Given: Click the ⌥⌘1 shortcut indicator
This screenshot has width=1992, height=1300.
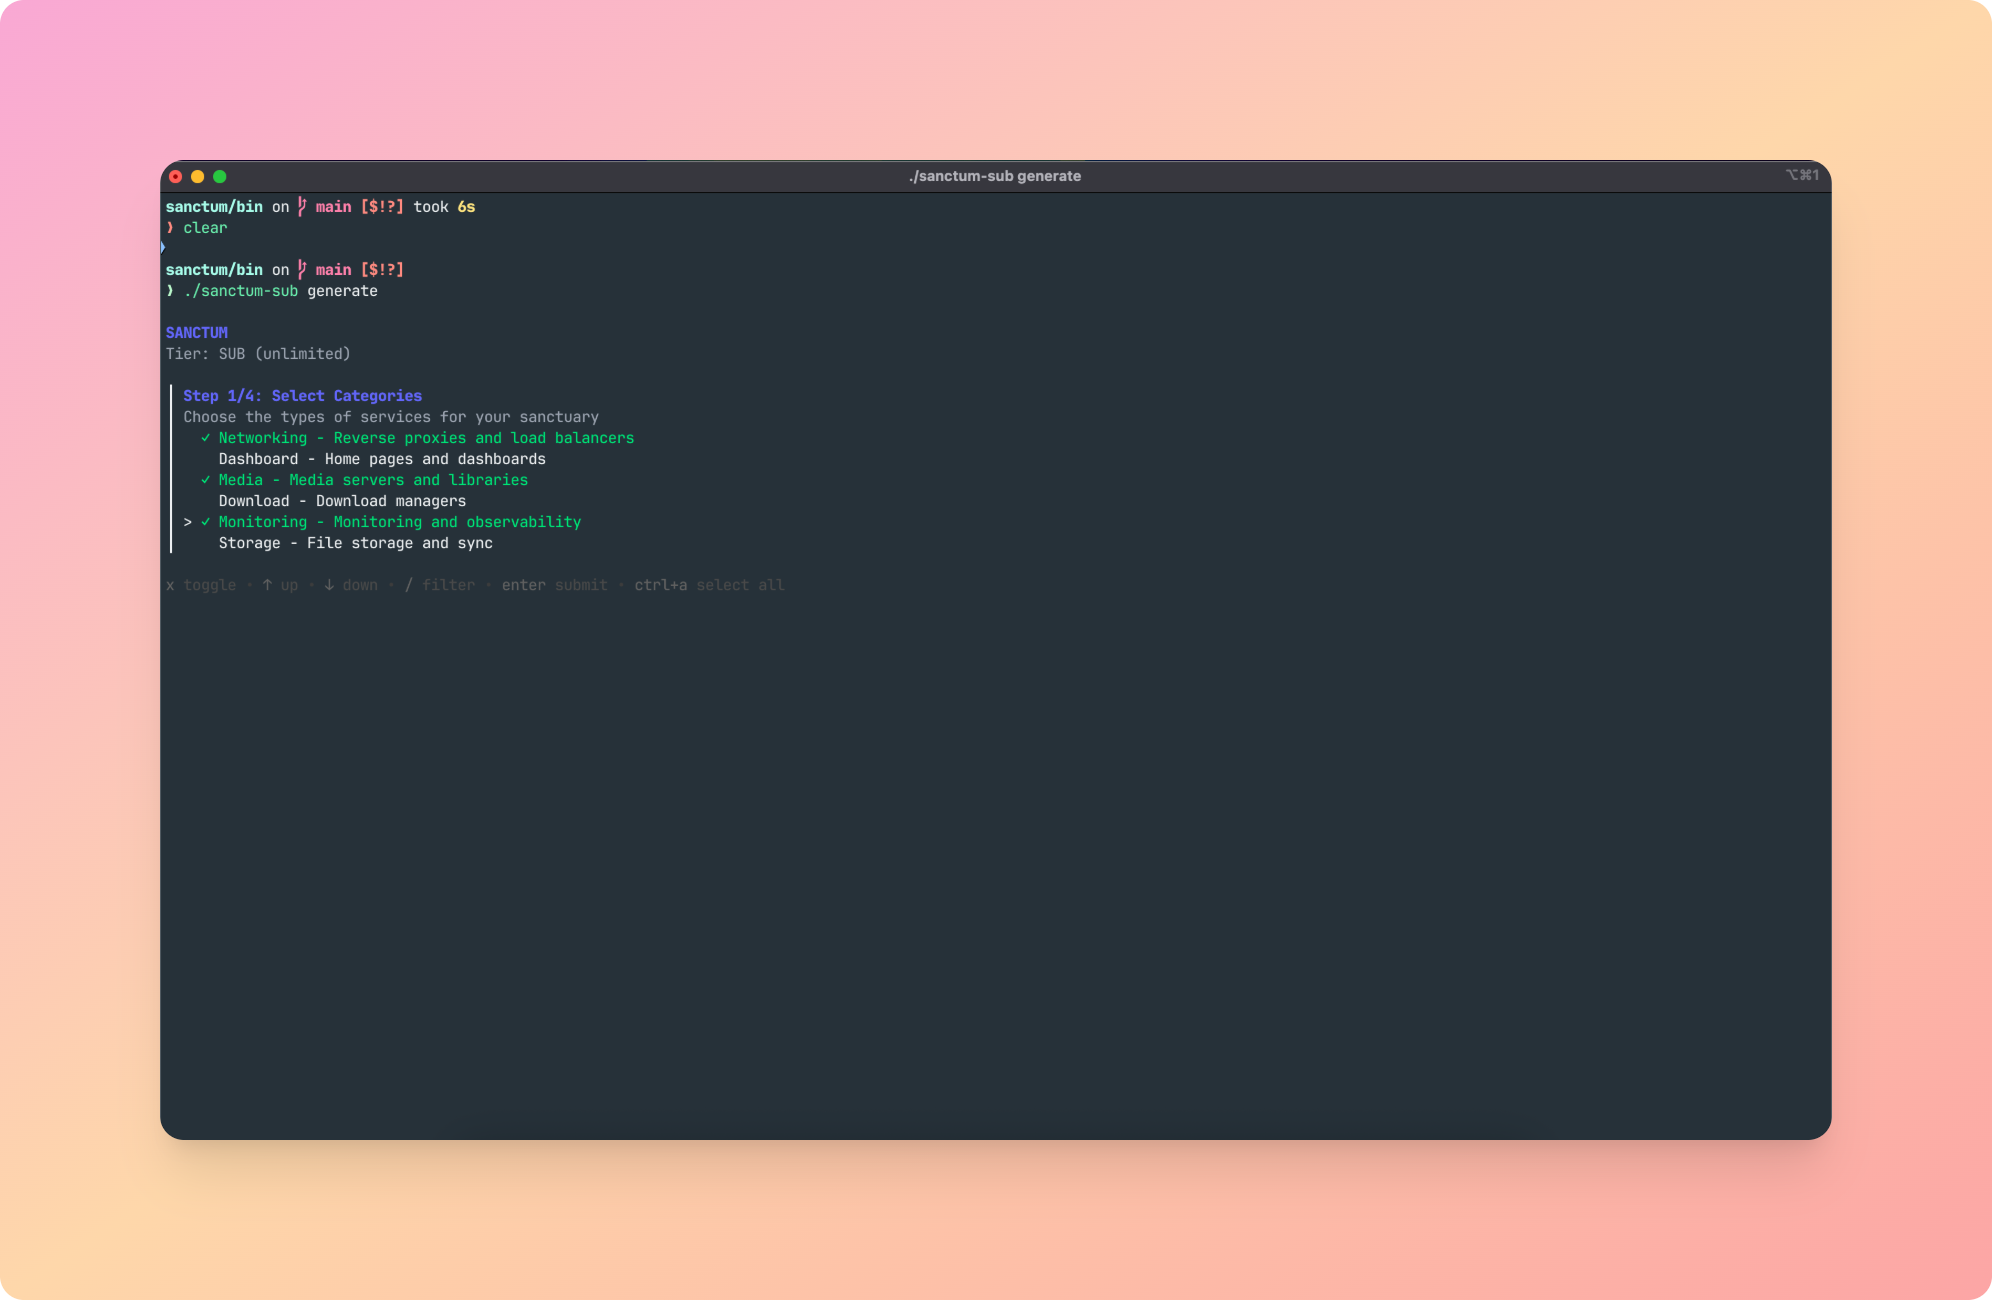Looking at the screenshot, I should (x=1802, y=175).
